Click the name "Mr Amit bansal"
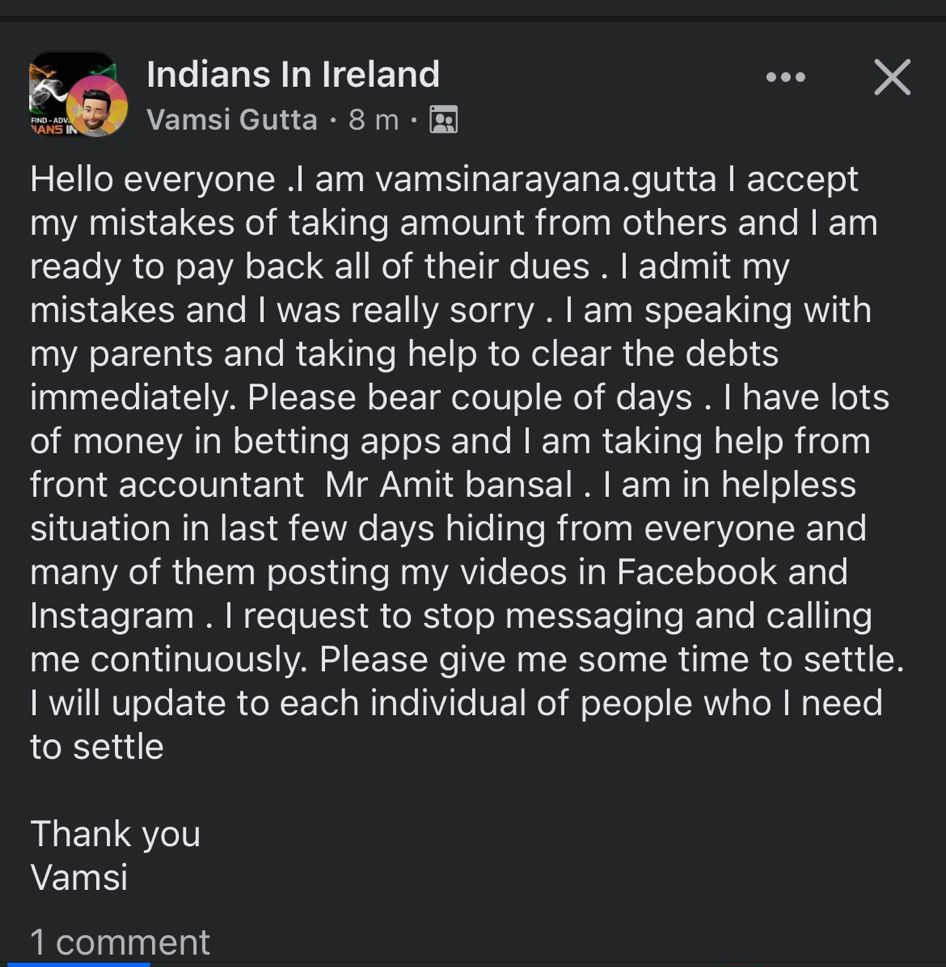Screen dimensions: 946x967 click(449, 485)
